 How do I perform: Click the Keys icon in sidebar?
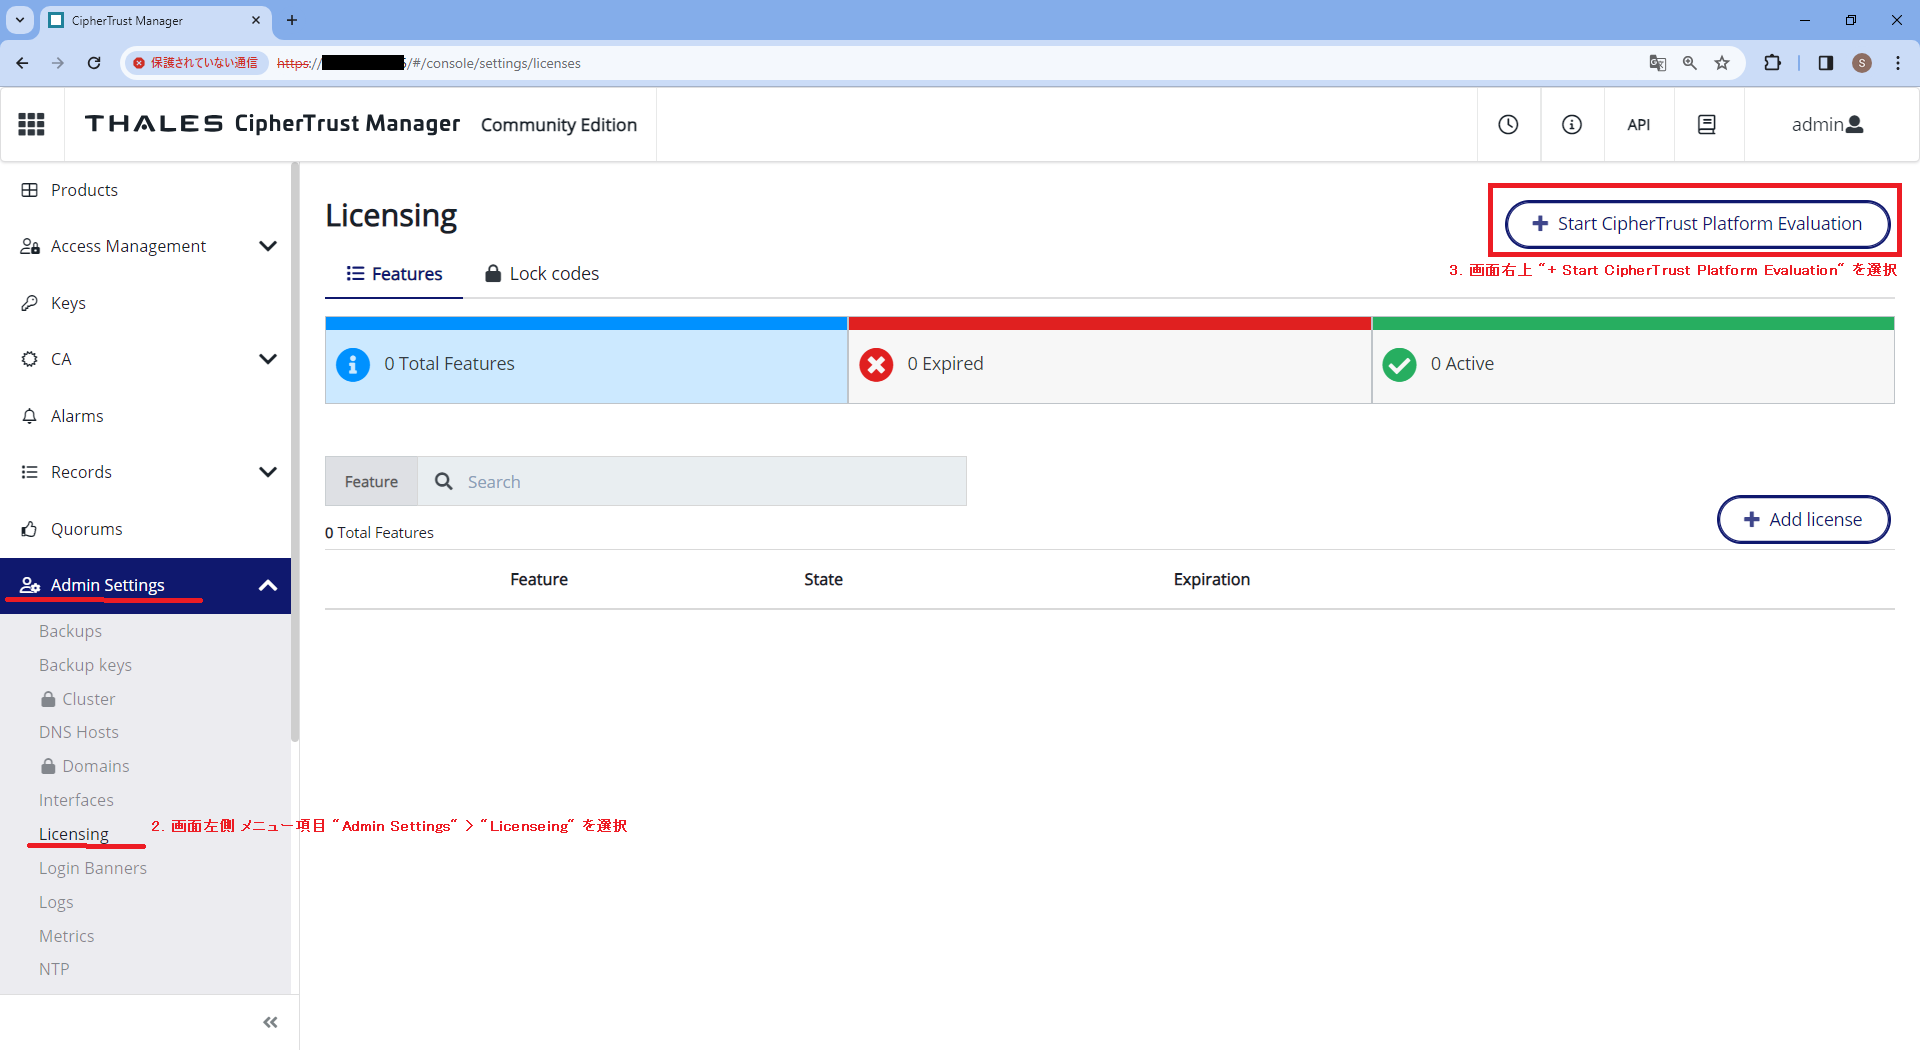[29, 302]
